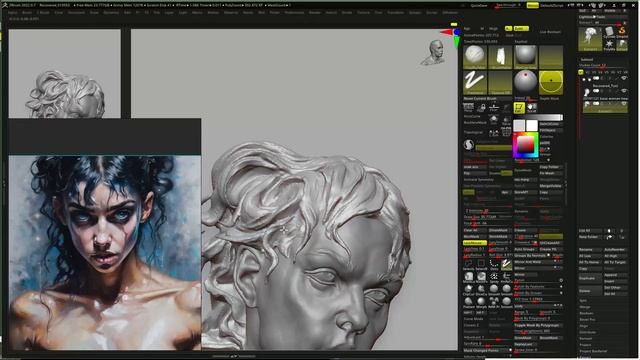Open the Alpha menu
This screenshot has height=360, width=640.
(12, 13)
